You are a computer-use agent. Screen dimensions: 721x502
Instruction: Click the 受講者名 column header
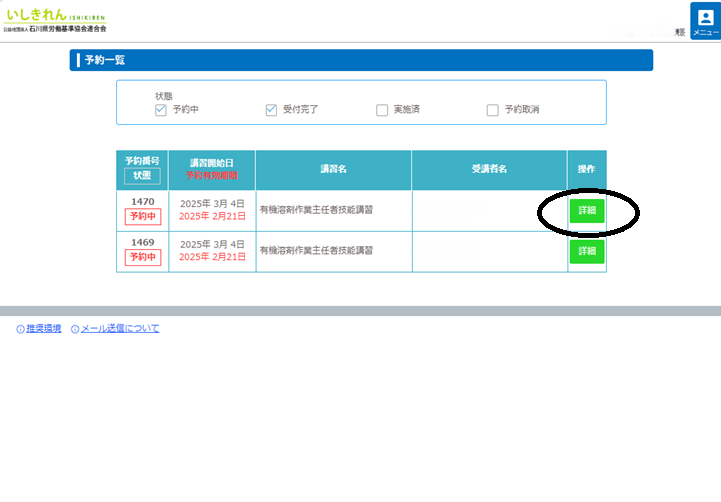point(489,170)
